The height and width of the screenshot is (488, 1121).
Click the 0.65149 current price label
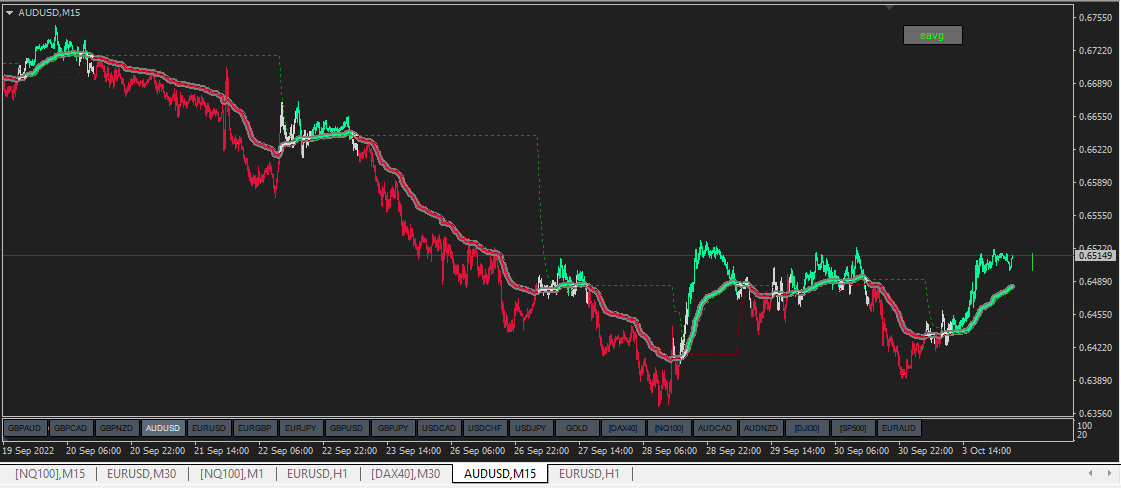pos(1095,255)
